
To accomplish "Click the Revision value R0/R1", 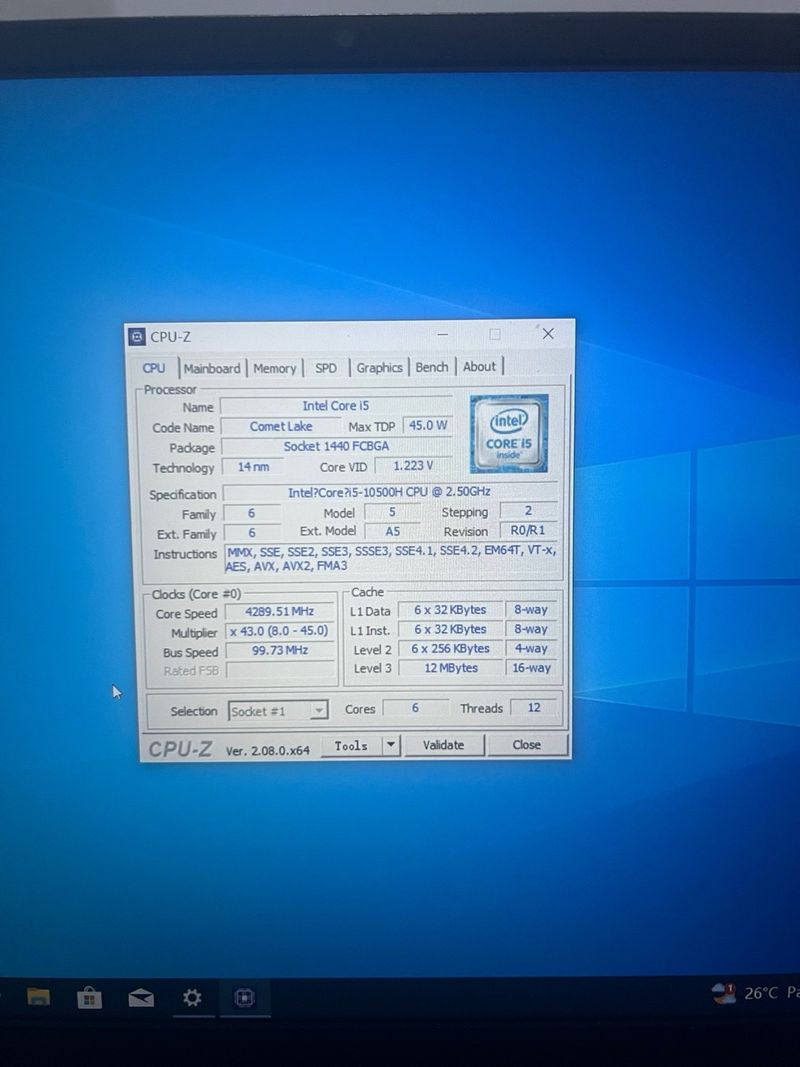I will tap(528, 529).
